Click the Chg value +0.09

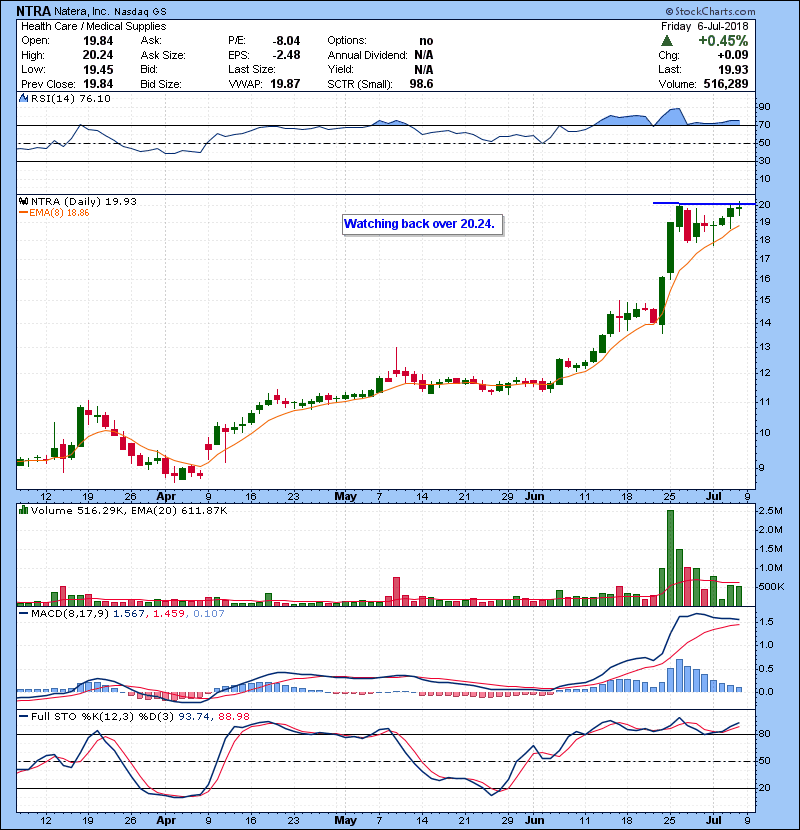tap(733, 55)
